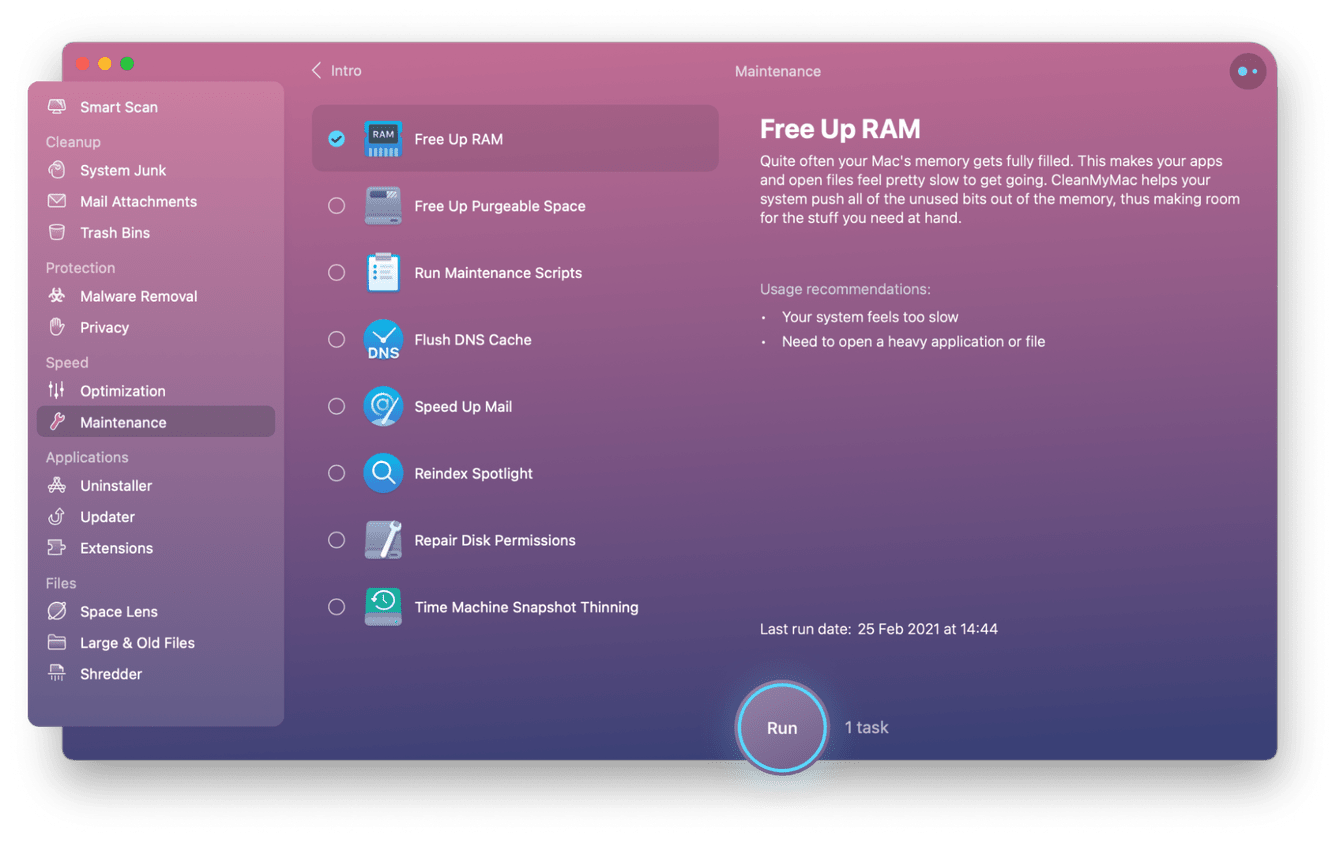The height and width of the screenshot is (843, 1340).
Task: Open Updater in the sidebar
Action: point(156,517)
